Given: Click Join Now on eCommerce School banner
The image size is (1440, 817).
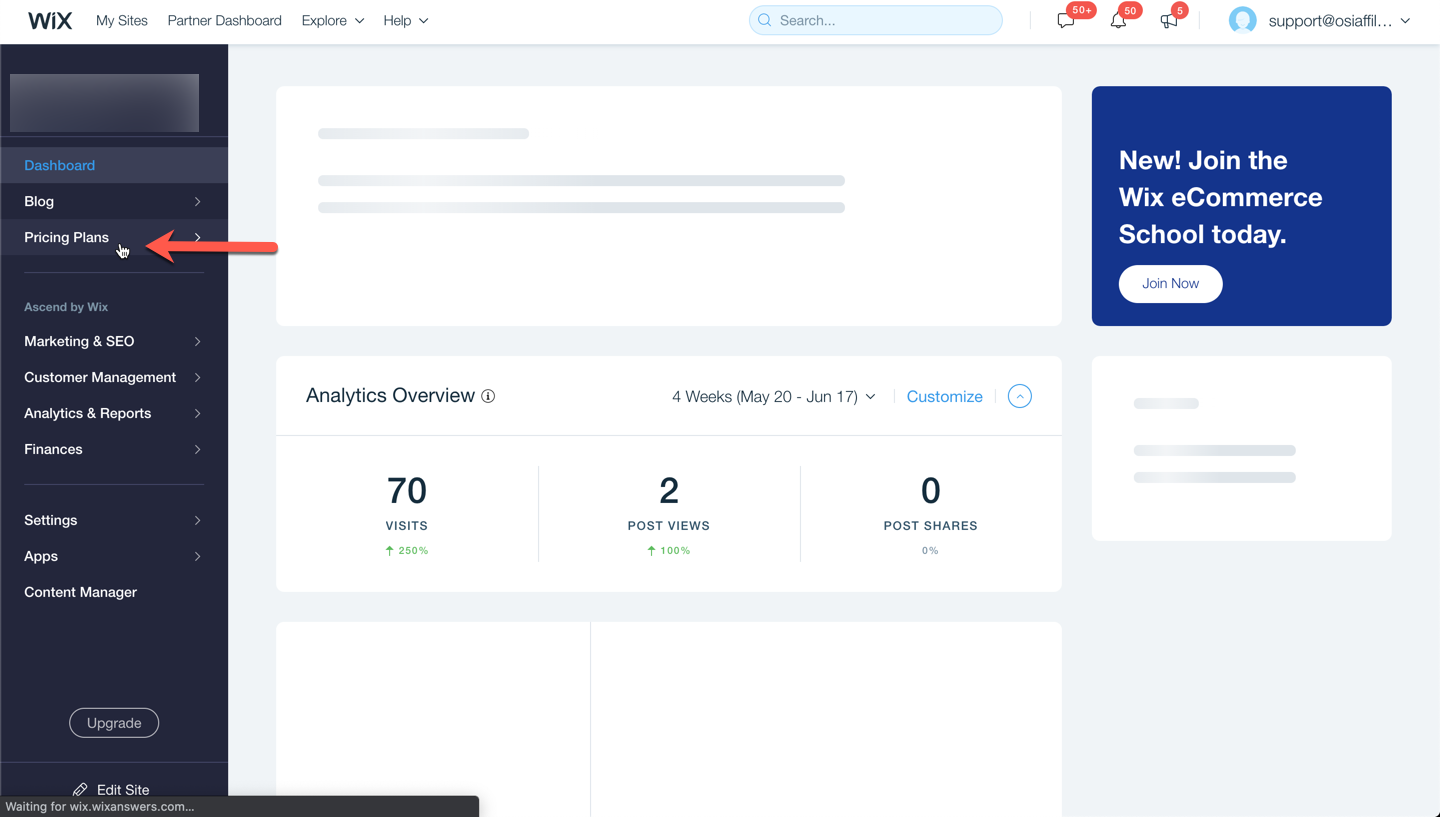Looking at the screenshot, I should 1170,284.
